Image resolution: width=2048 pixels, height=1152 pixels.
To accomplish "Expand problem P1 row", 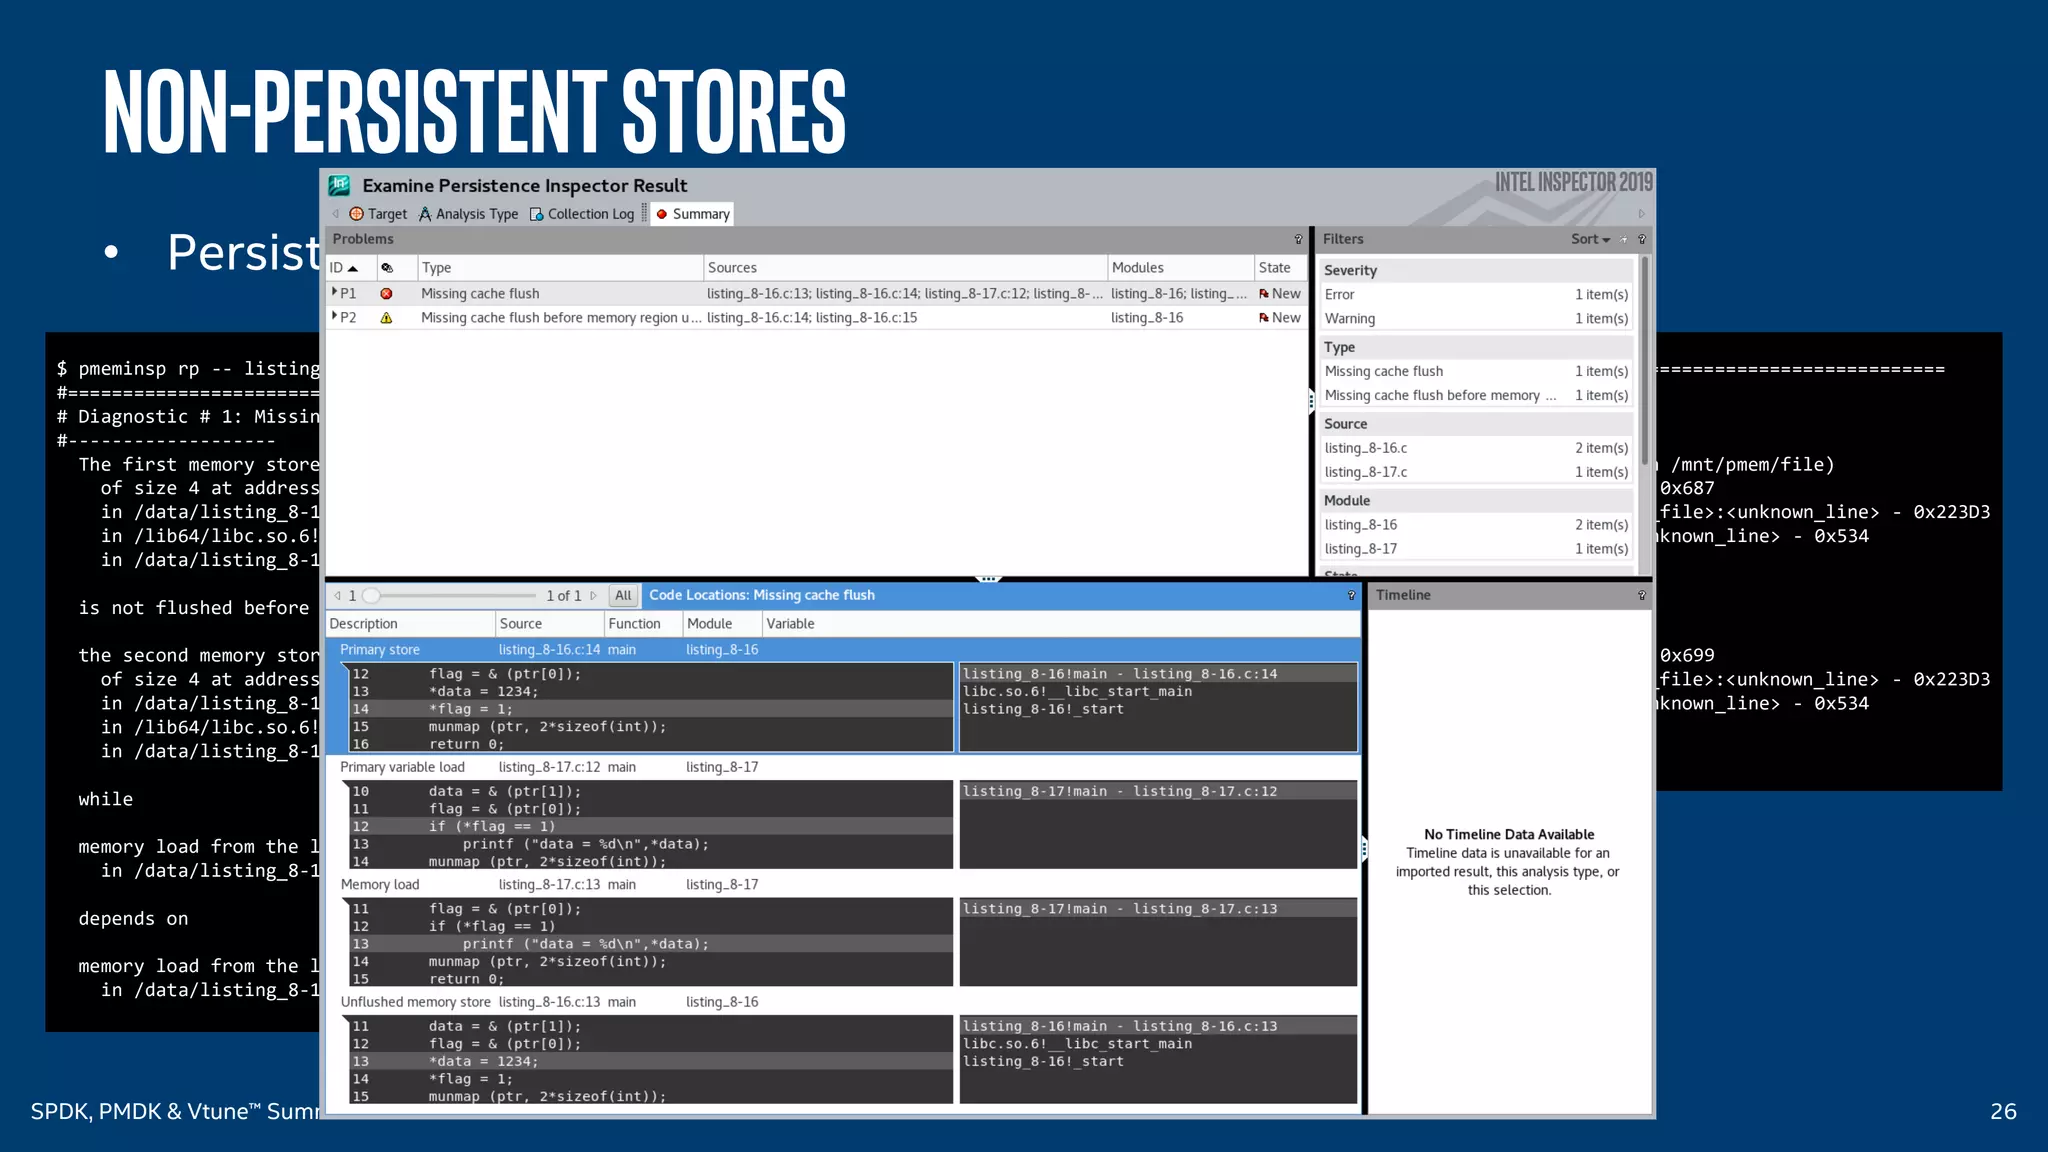I will pyautogui.click(x=334, y=292).
